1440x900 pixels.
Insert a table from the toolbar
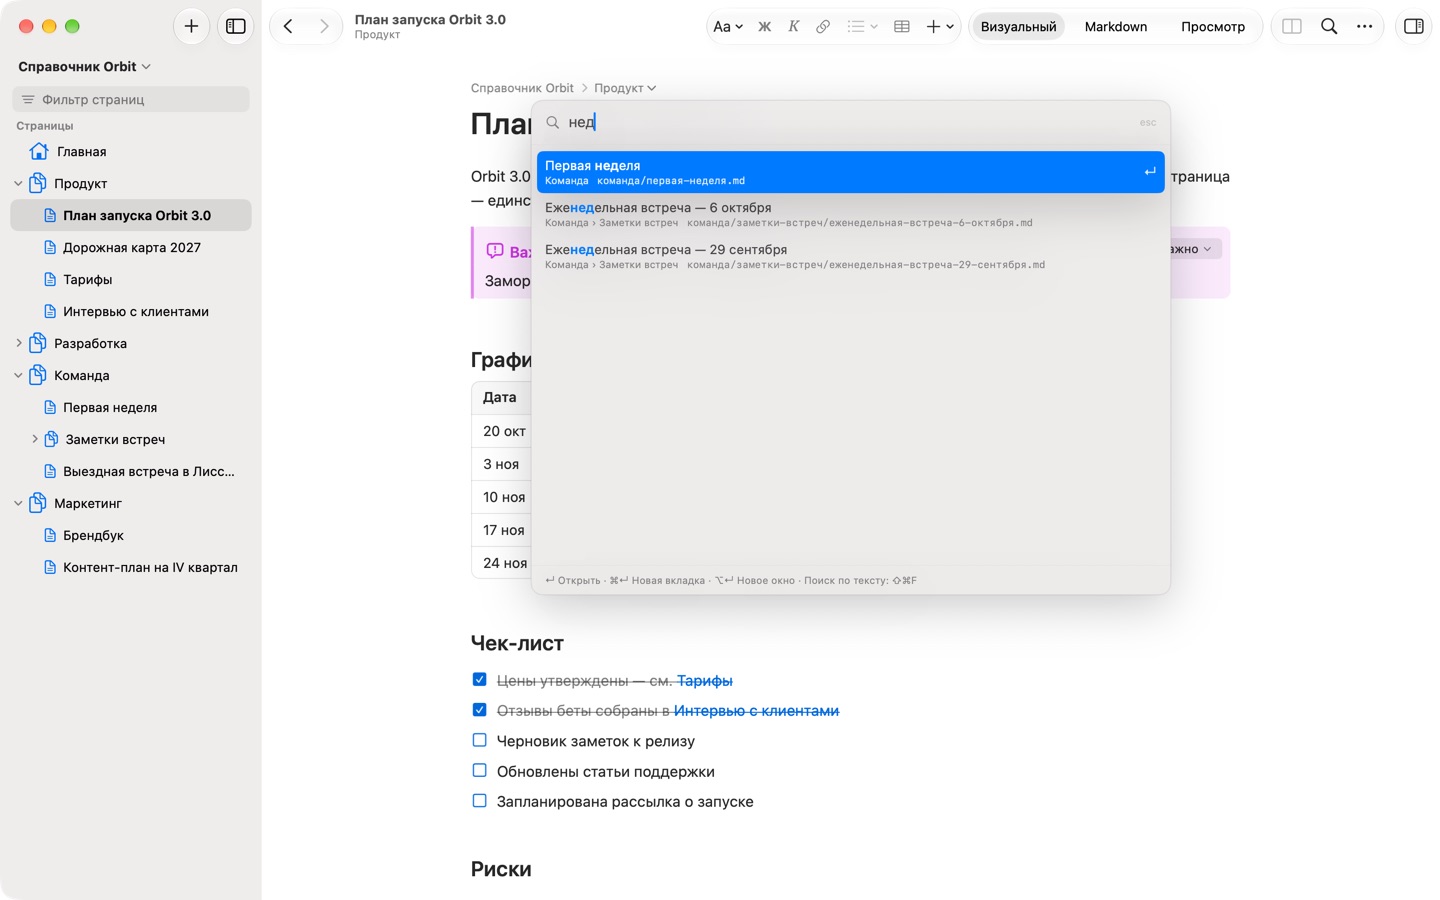click(902, 27)
